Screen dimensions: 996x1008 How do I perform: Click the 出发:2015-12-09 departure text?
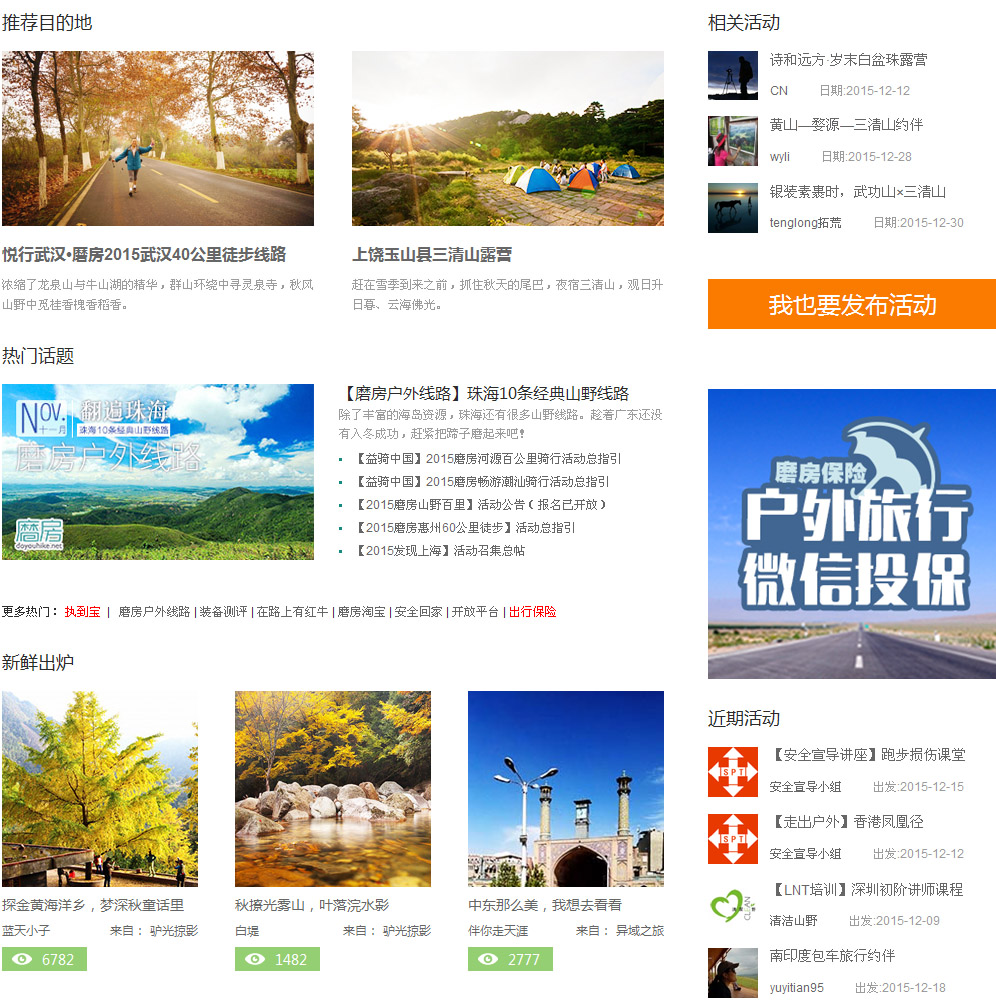coord(894,921)
